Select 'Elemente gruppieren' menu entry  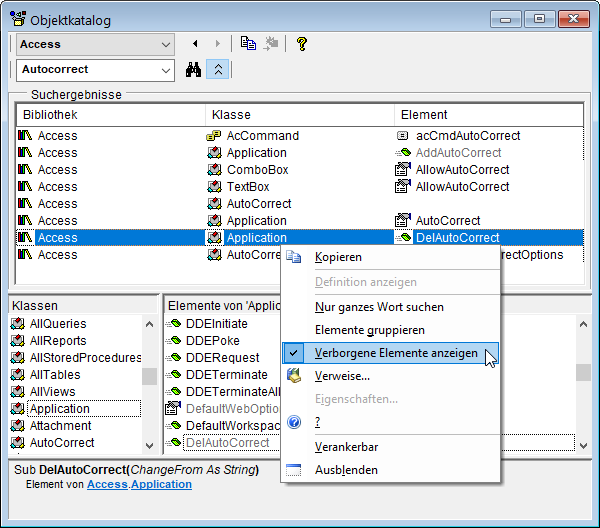coord(369,330)
